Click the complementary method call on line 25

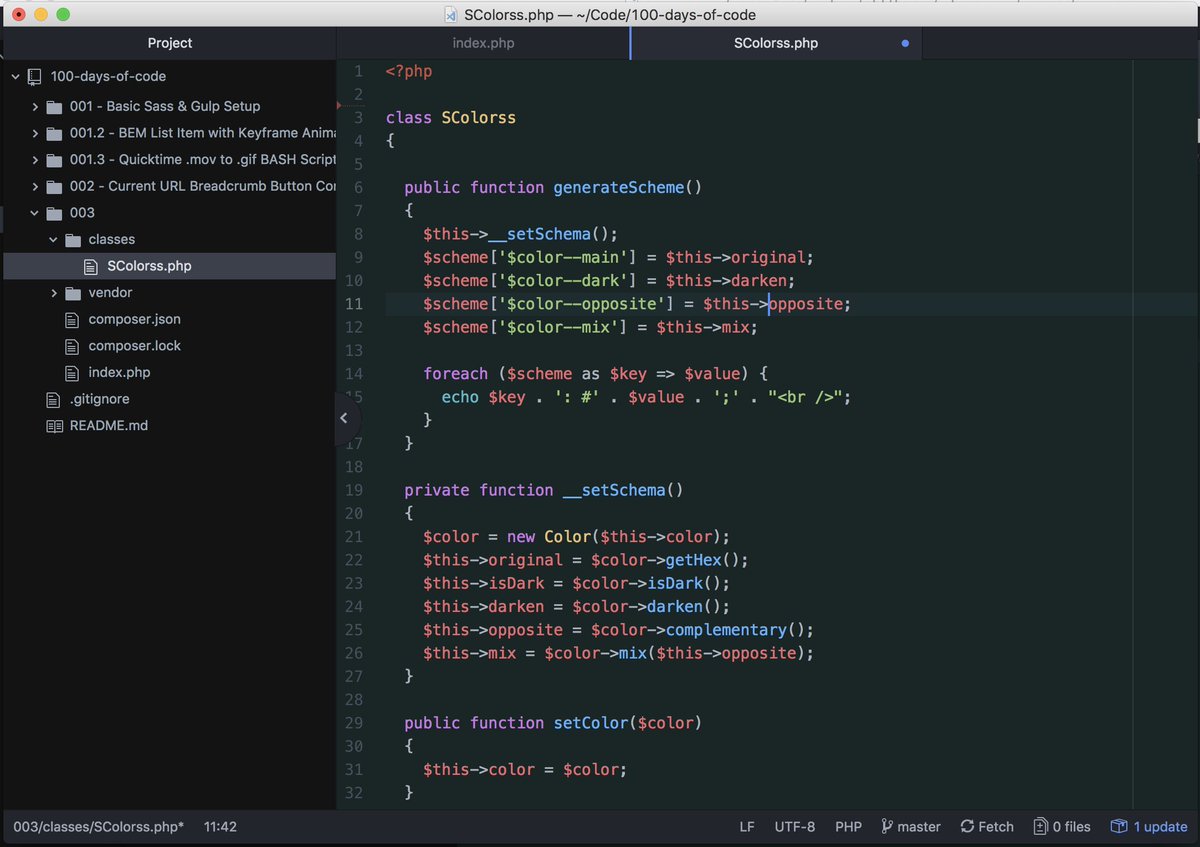[726, 630]
